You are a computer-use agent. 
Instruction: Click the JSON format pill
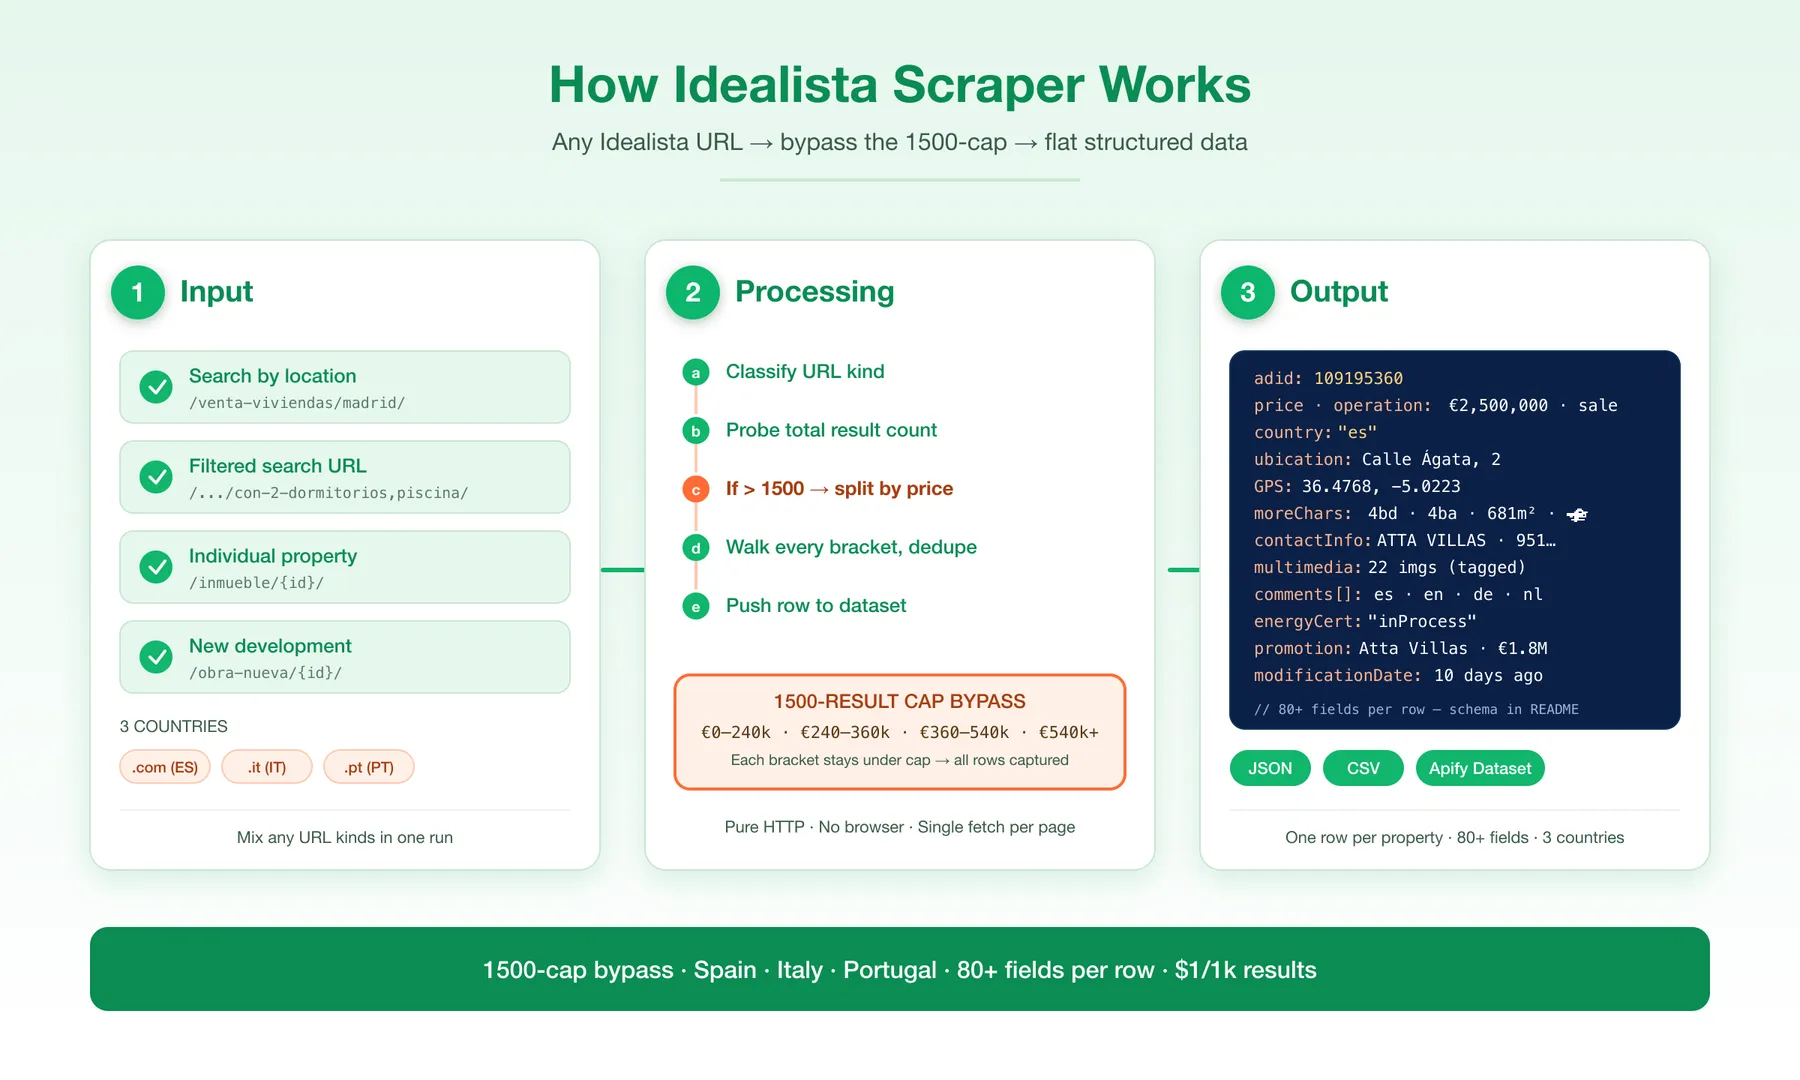tap(1270, 768)
